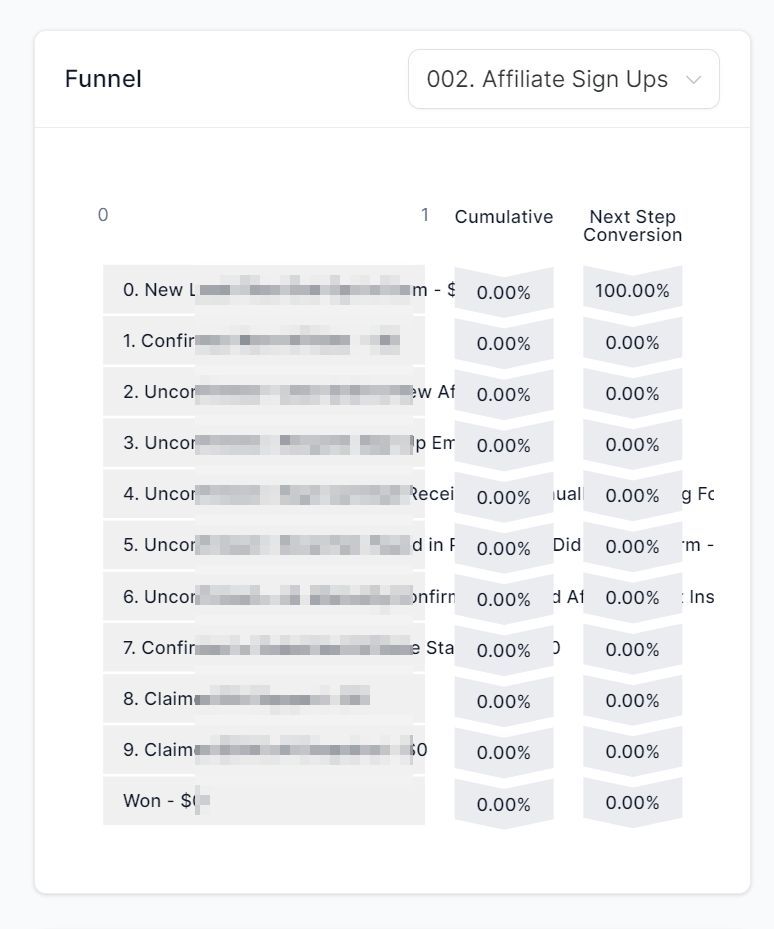Image resolution: width=774 pixels, height=929 pixels.
Task: Click Won row next step conversion badge
Action: 632,803
